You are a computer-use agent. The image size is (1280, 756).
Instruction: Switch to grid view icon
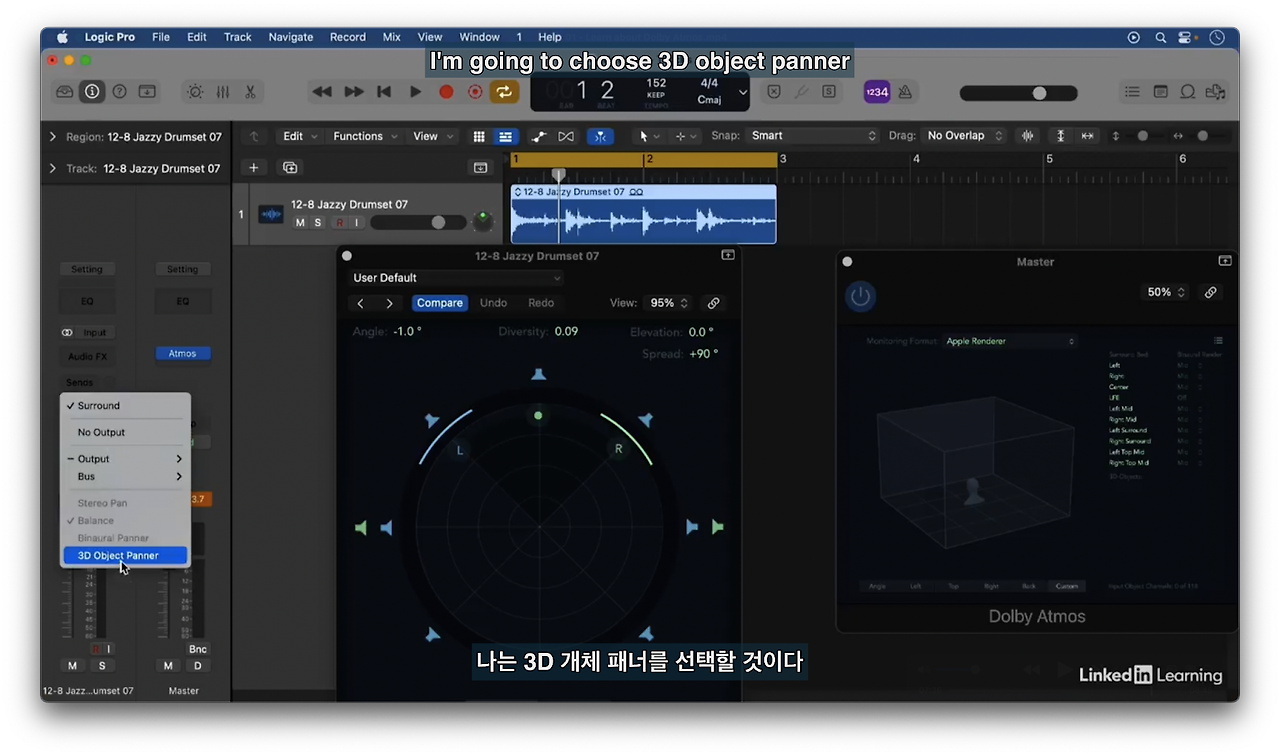(479, 136)
